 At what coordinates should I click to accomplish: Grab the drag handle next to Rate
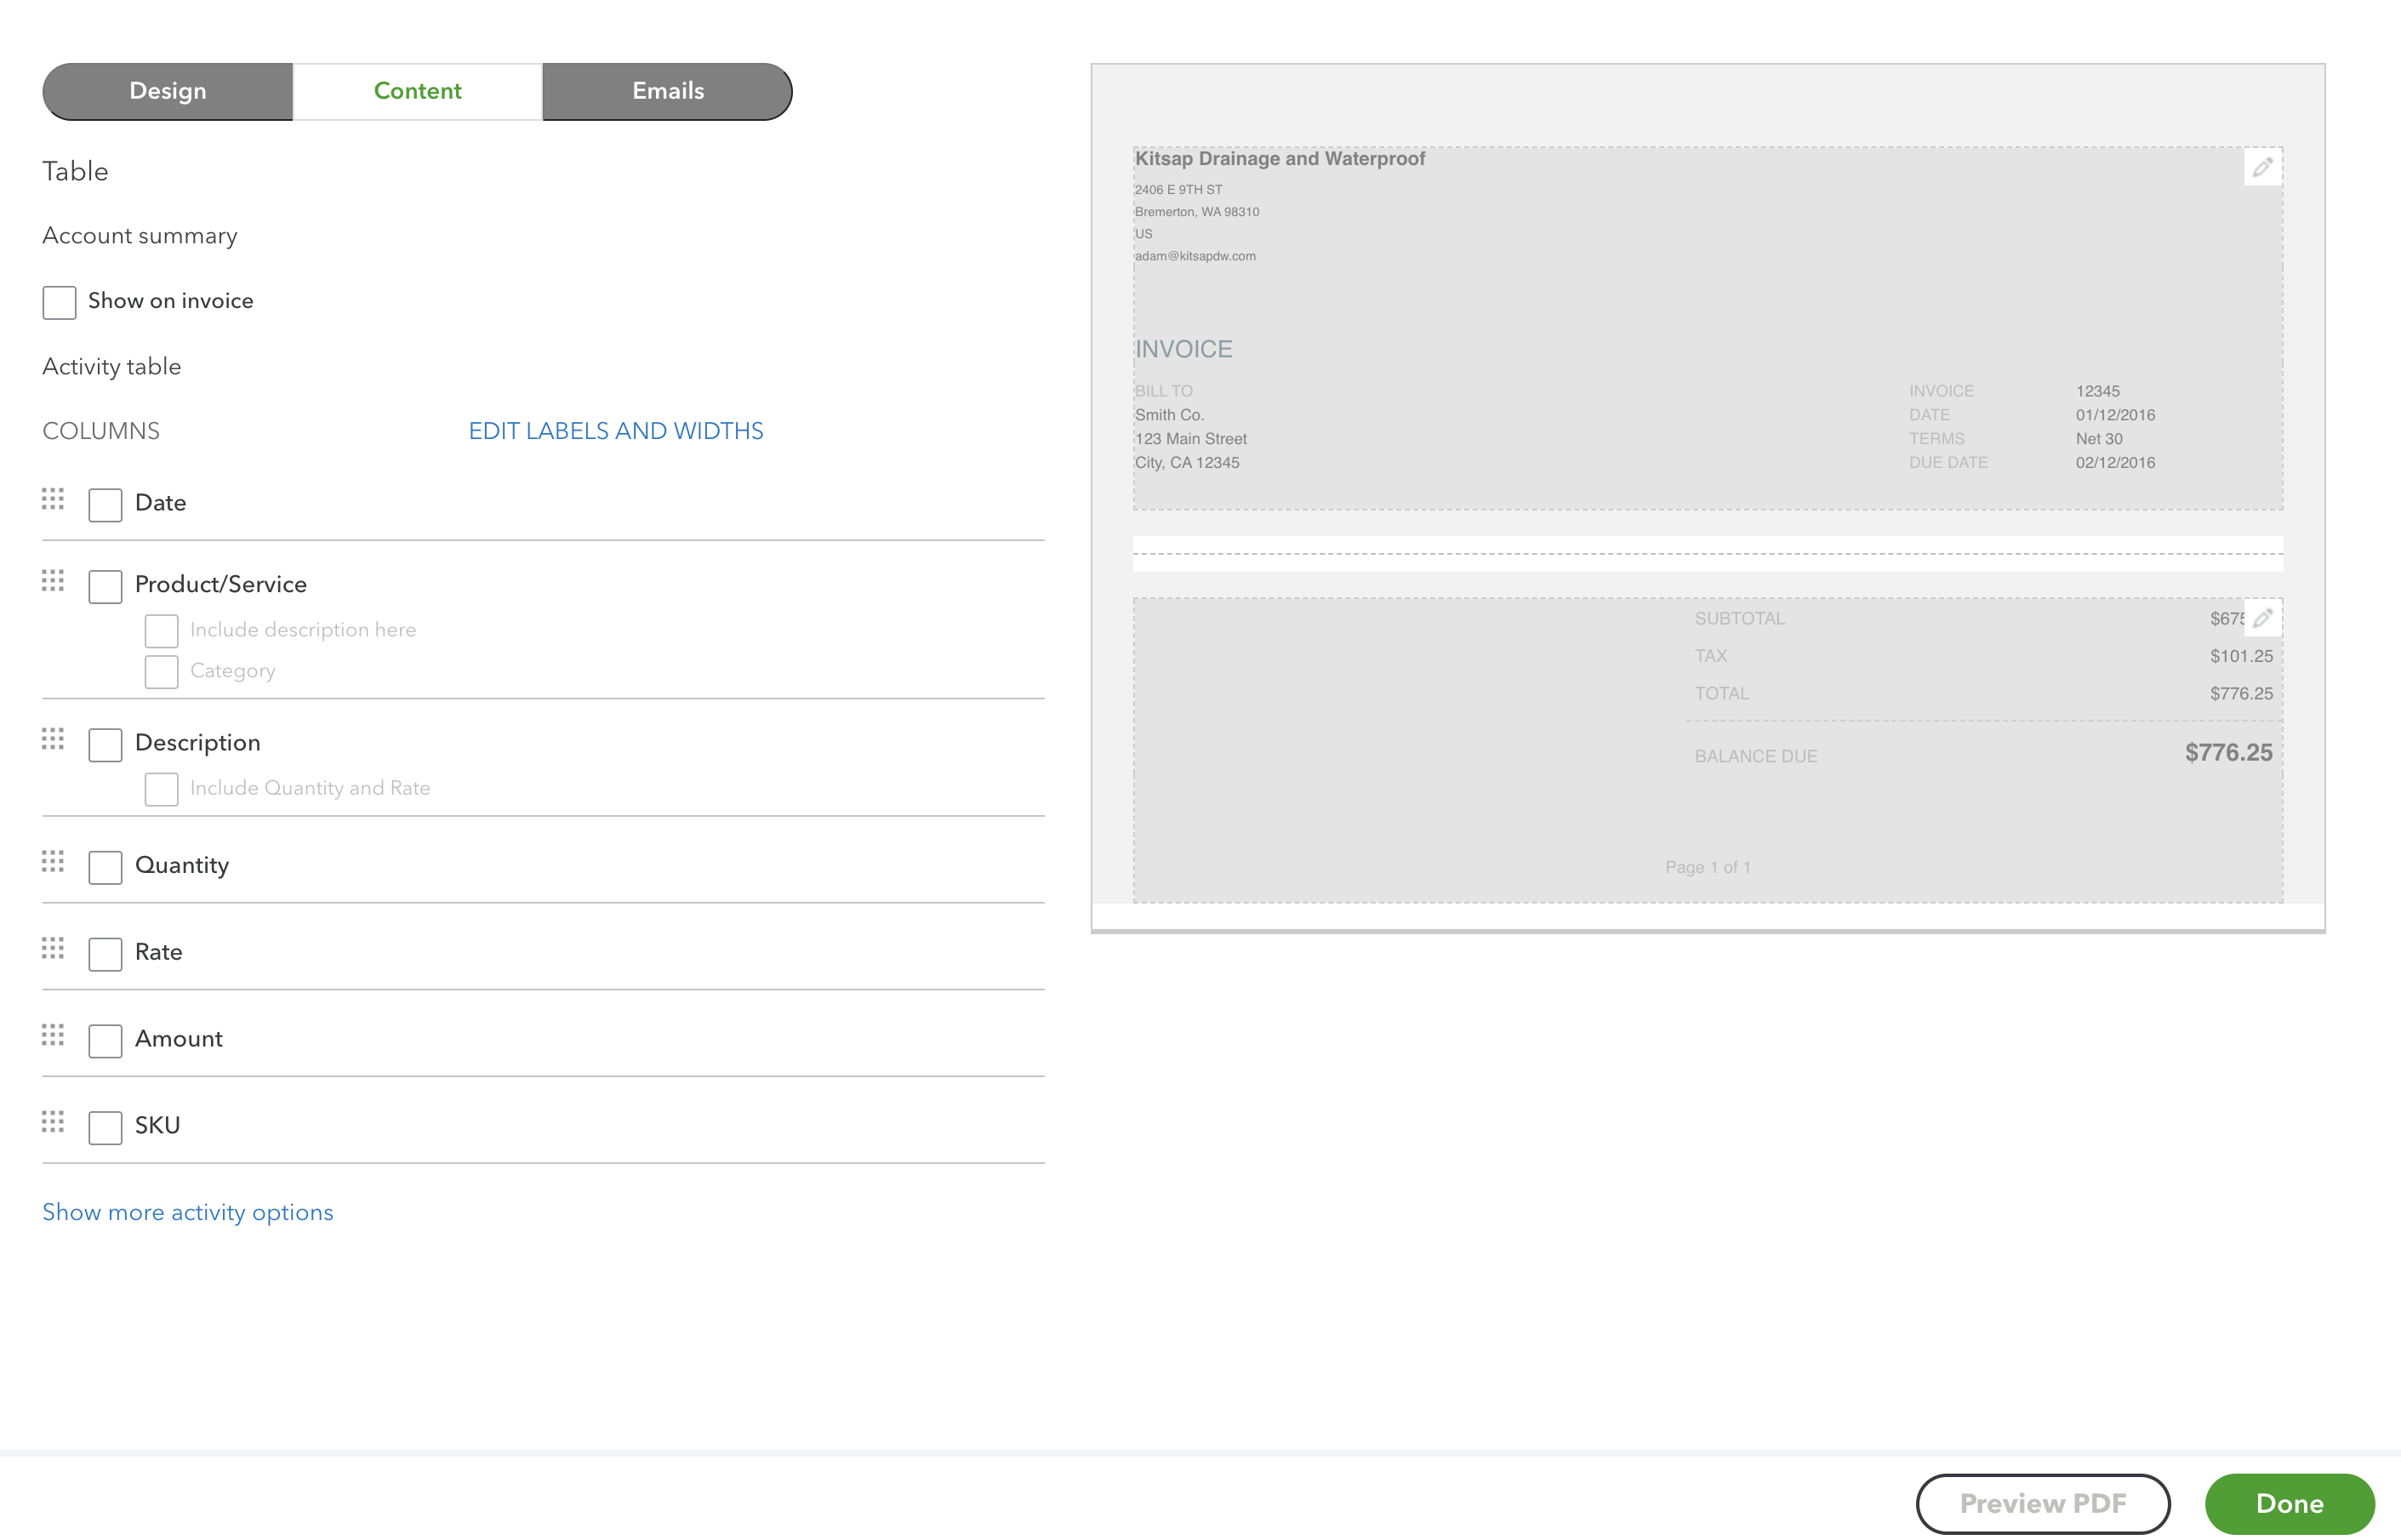pos(53,950)
